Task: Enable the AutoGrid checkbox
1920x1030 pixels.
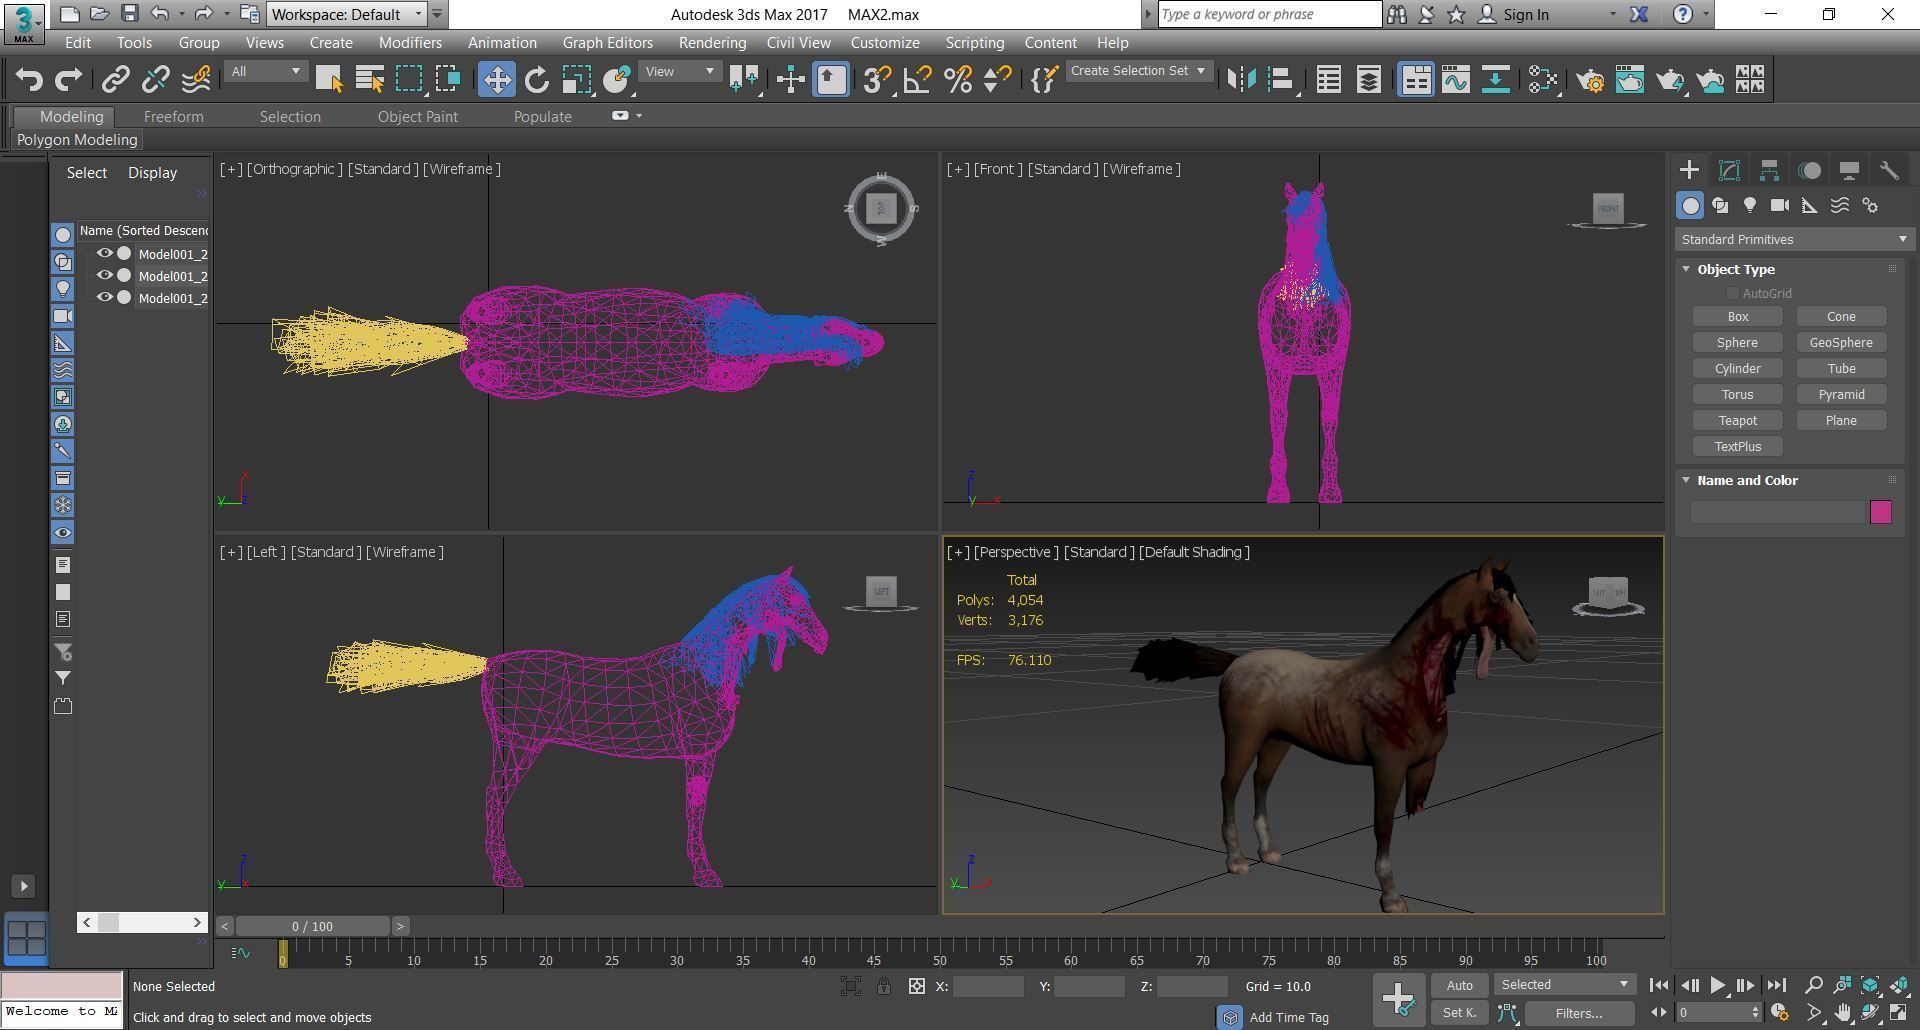Action: [x=1732, y=293]
